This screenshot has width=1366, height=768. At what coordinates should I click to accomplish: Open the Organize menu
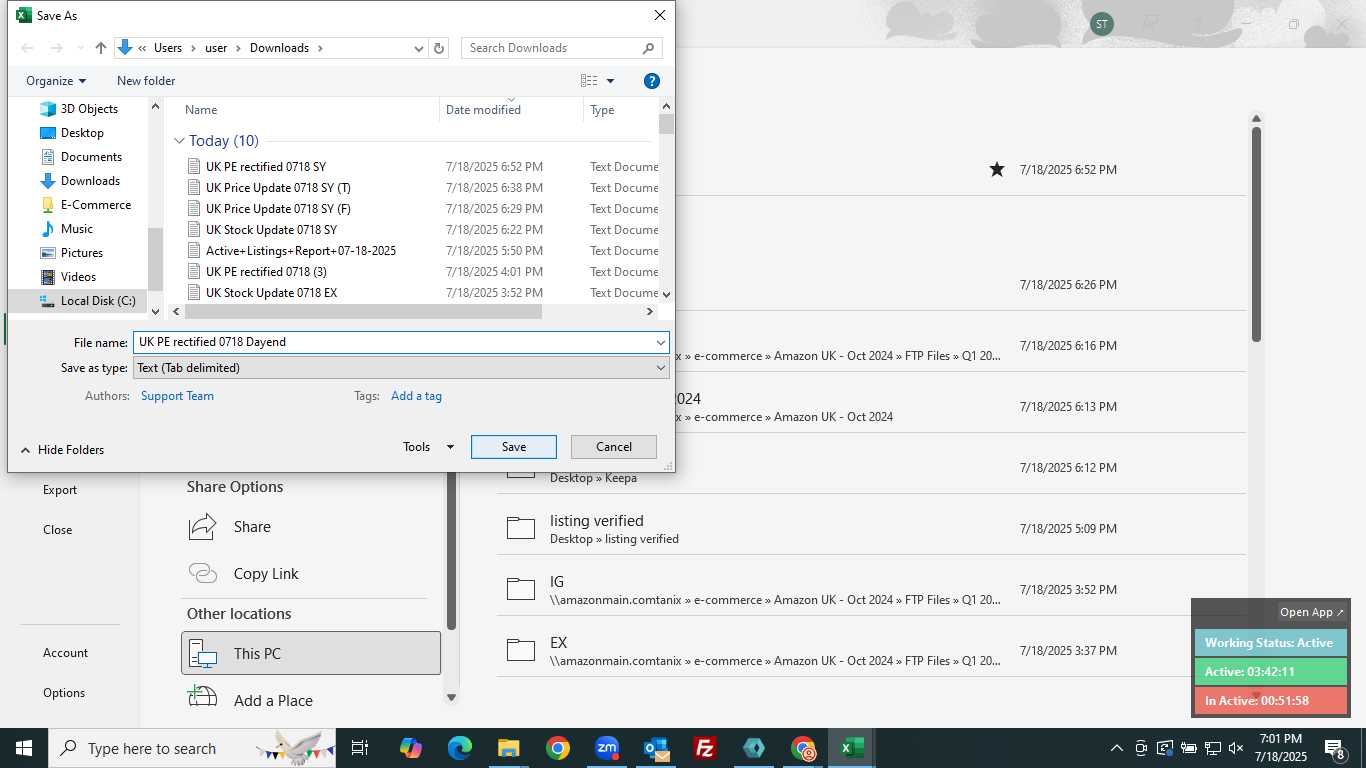click(56, 81)
